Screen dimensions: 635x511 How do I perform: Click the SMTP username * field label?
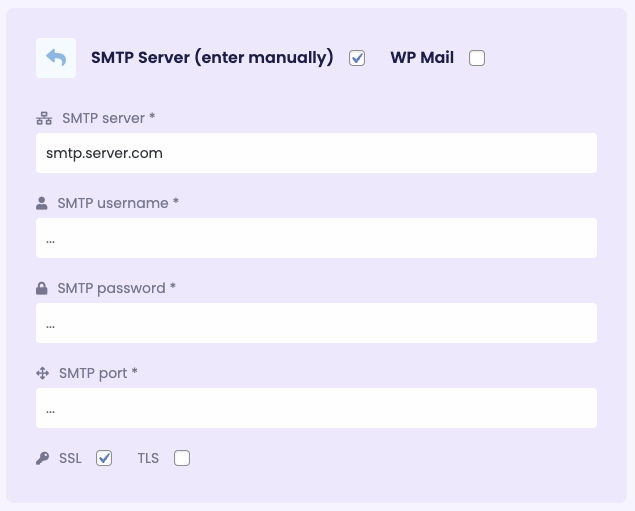[x=118, y=203]
